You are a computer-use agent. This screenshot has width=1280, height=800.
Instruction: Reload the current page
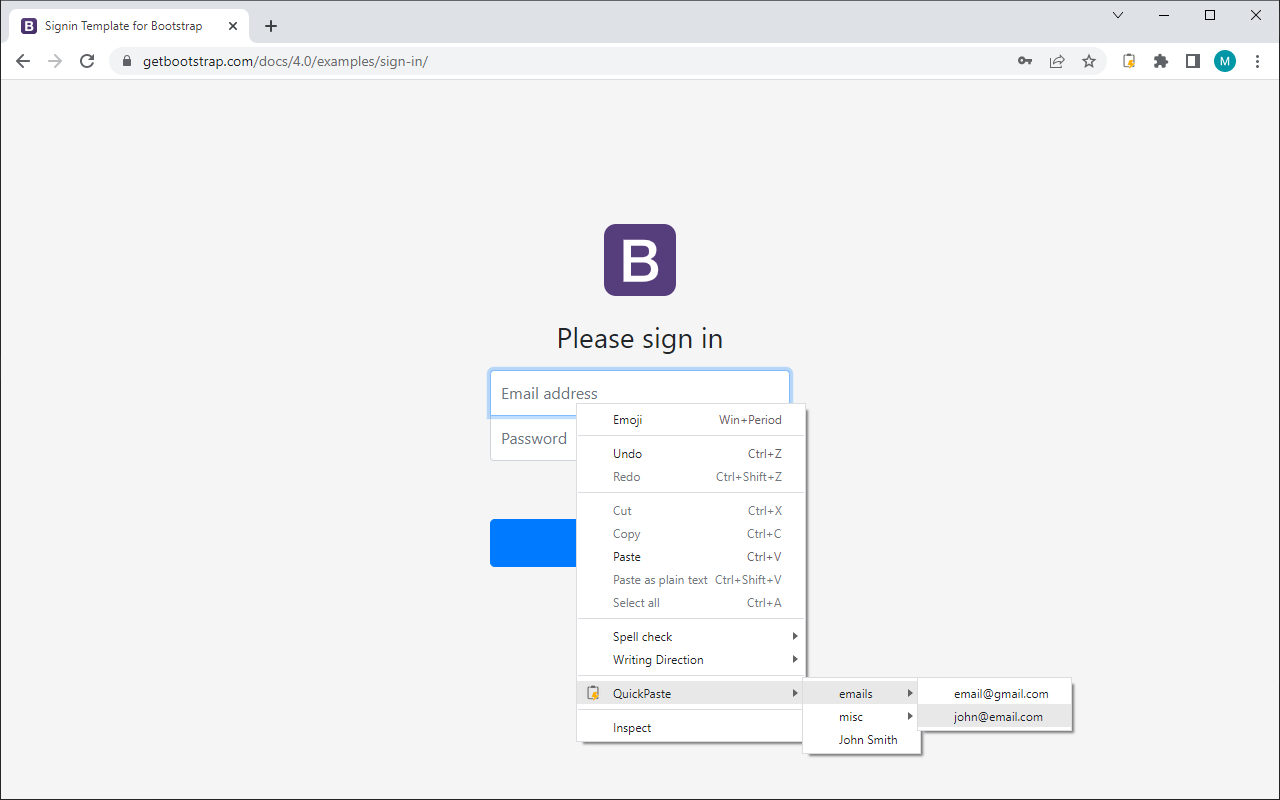(x=87, y=61)
